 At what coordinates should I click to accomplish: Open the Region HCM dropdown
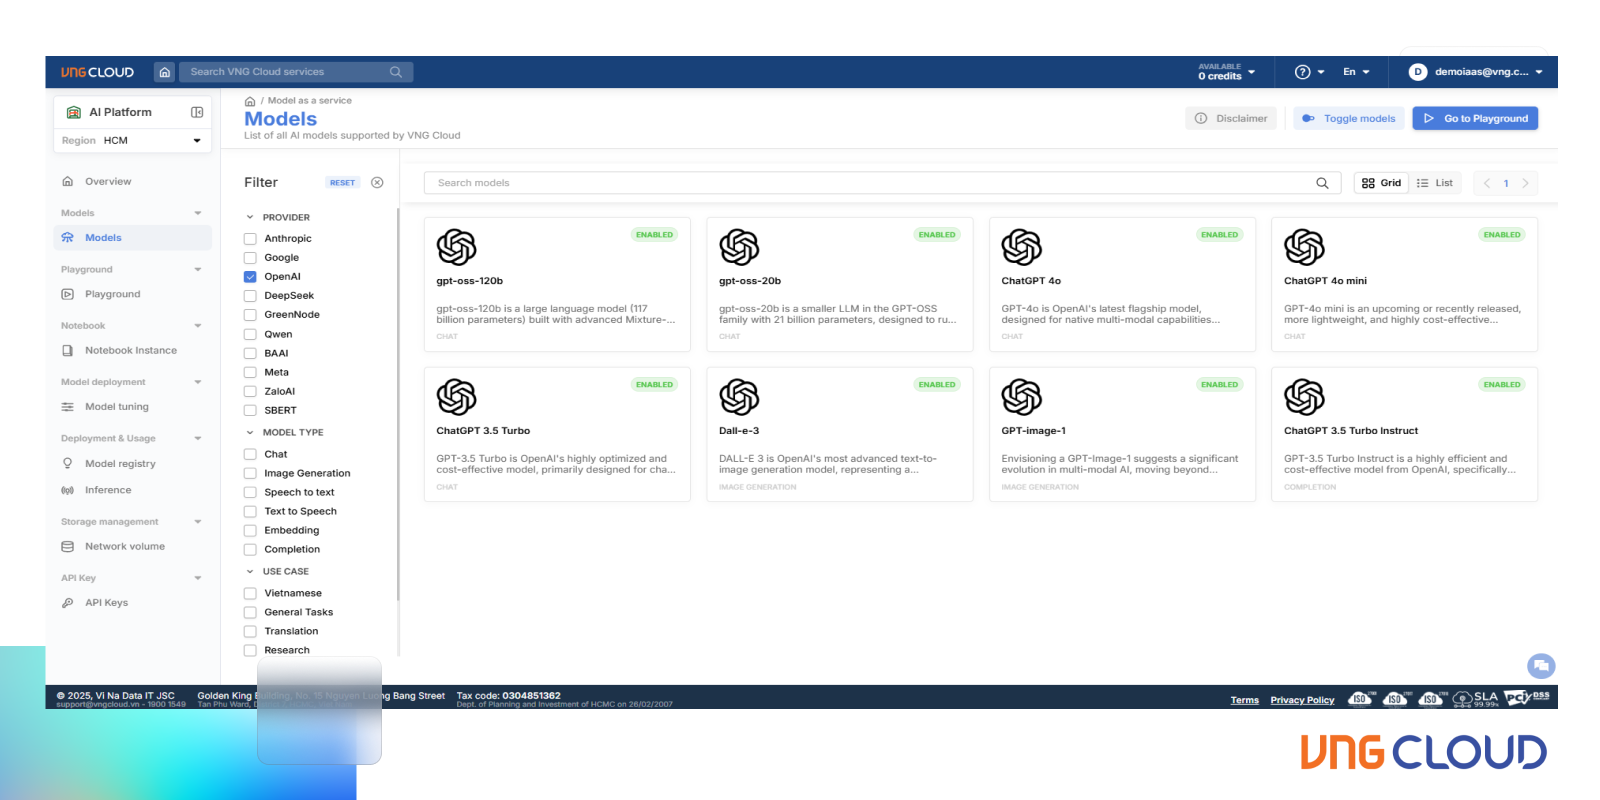(x=132, y=141)
